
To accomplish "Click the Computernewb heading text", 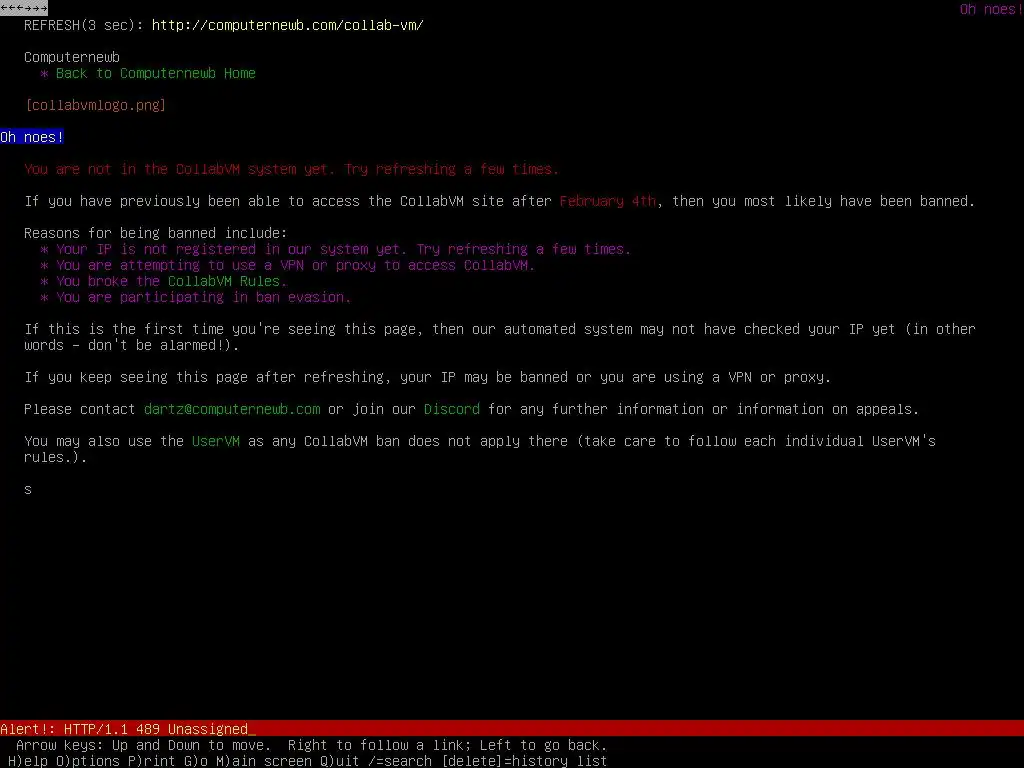I will (x=72, y=57).
